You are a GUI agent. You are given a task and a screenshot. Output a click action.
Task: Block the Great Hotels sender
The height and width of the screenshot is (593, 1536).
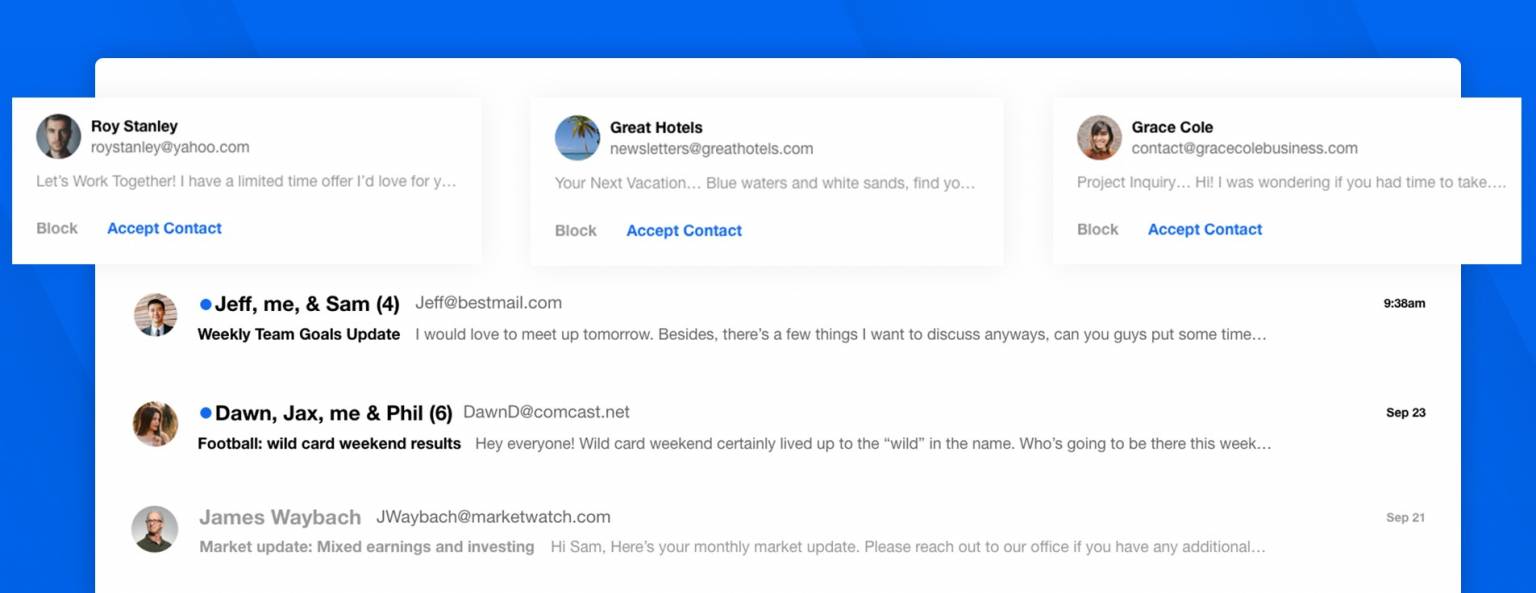click(576, 230)
